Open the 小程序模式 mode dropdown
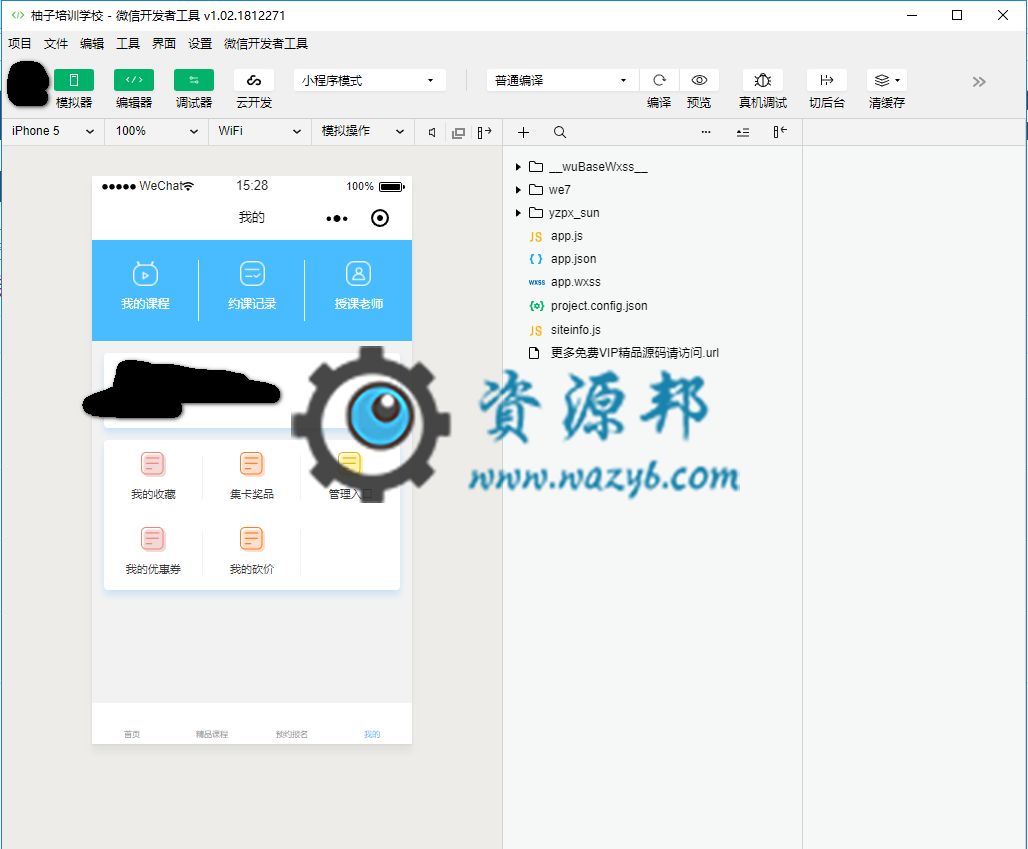1028x849 pixels. (370, 81)
